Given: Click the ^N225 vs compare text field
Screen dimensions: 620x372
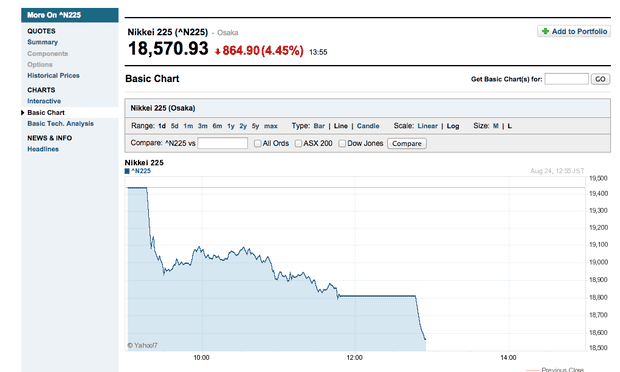Looking at the screenshot, I should click(223, 143).
